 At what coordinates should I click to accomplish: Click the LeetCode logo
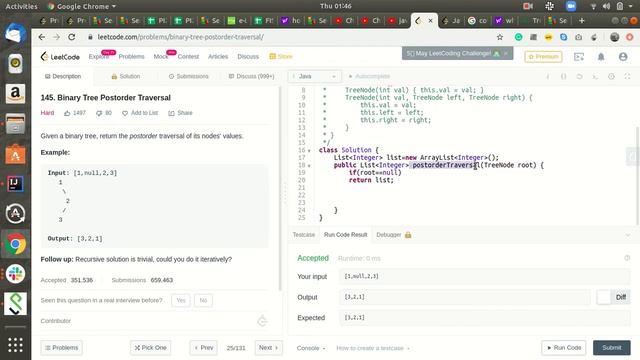pyautogui.click(x=60, y=57)
